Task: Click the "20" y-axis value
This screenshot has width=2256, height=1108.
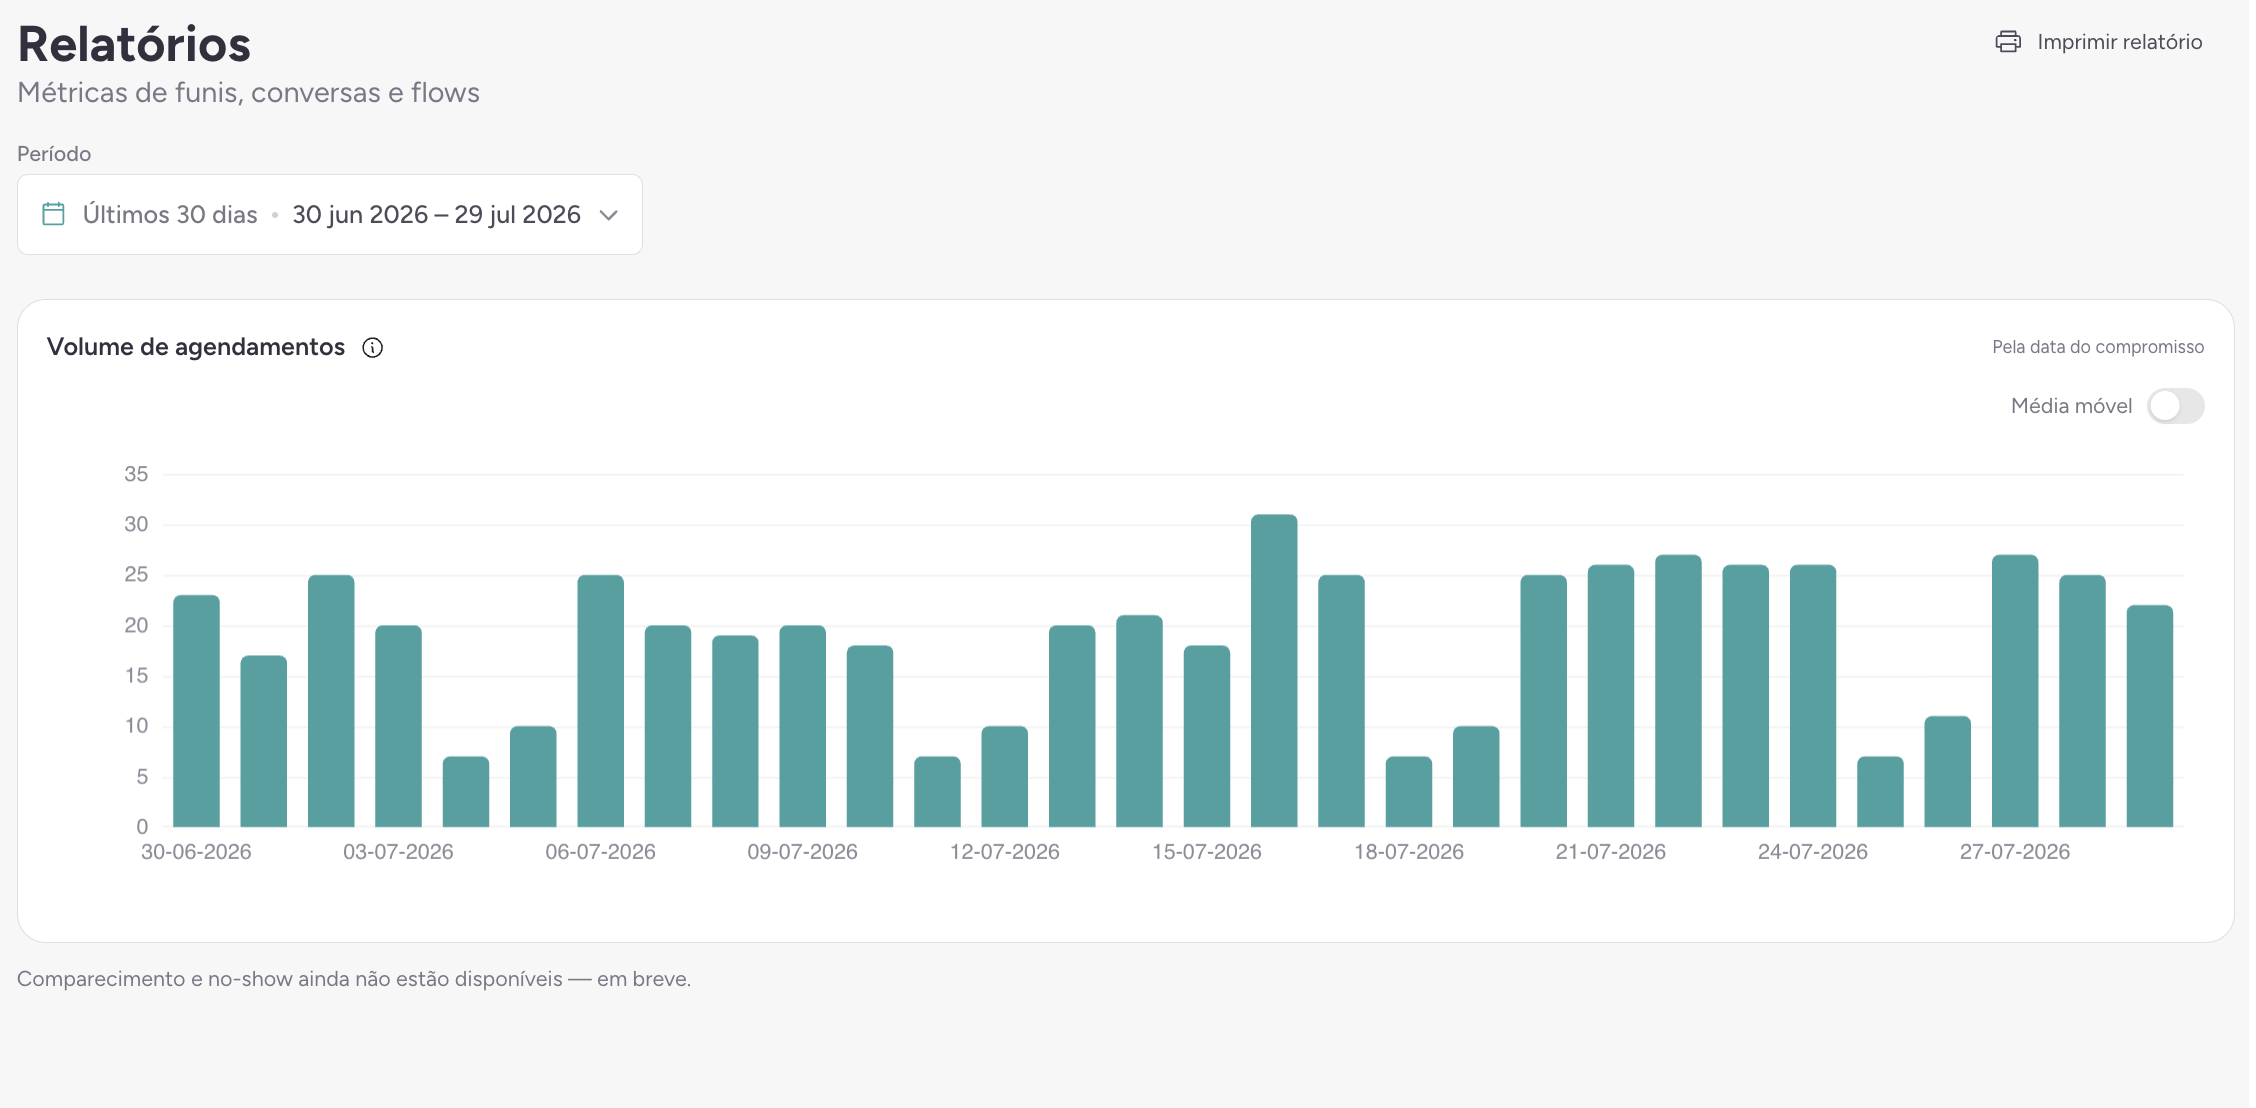Action: click(136, 625)
